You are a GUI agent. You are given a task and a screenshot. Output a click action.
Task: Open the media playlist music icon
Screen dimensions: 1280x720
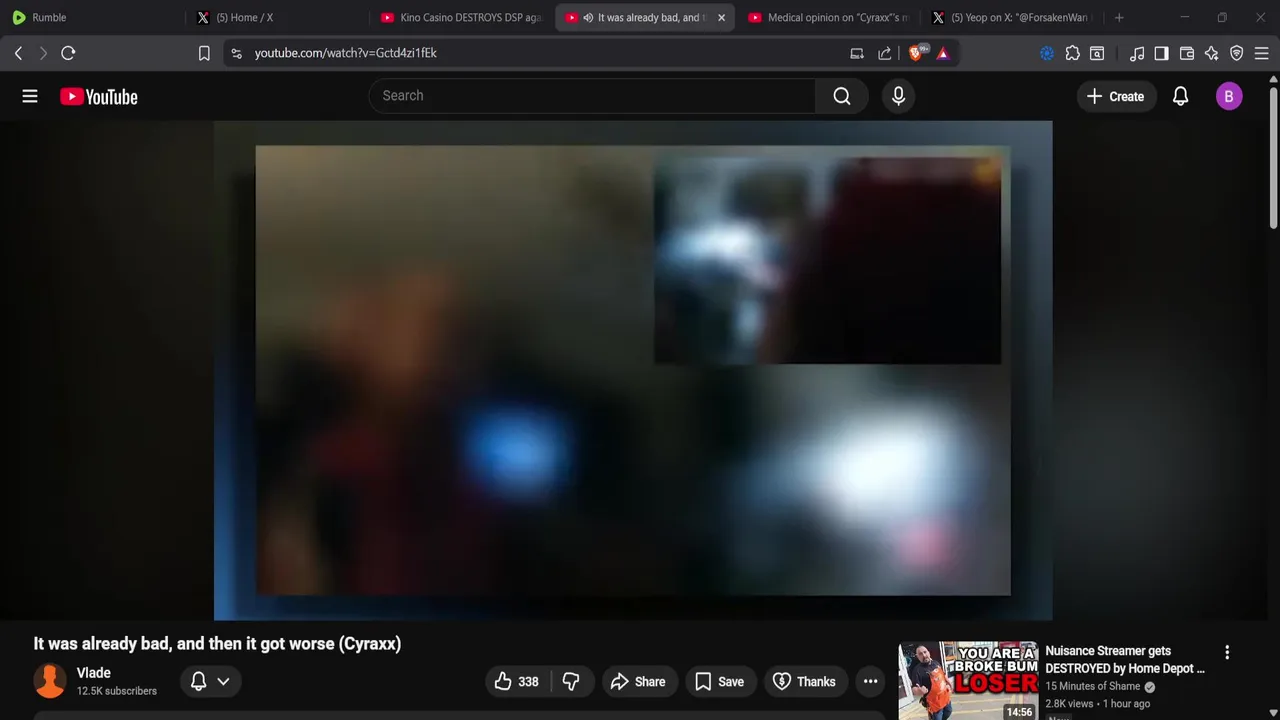tap(1137, 53)
